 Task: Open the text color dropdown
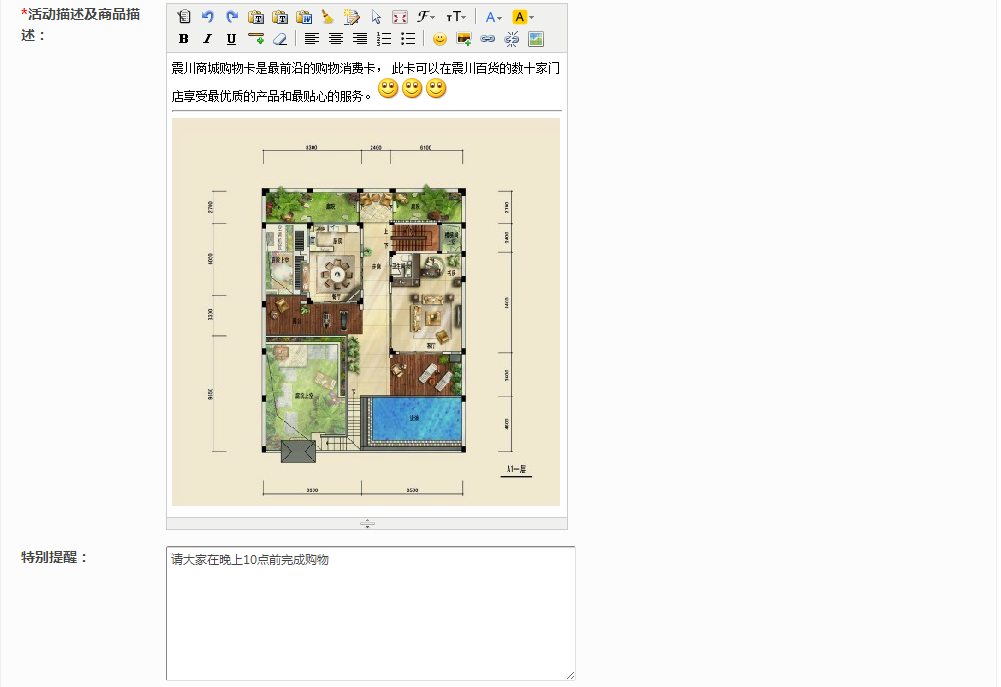coord(494,17)
